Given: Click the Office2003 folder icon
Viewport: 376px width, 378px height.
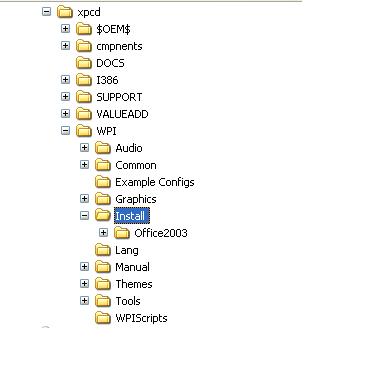Looking at the screenshot, I should (122, 233).
